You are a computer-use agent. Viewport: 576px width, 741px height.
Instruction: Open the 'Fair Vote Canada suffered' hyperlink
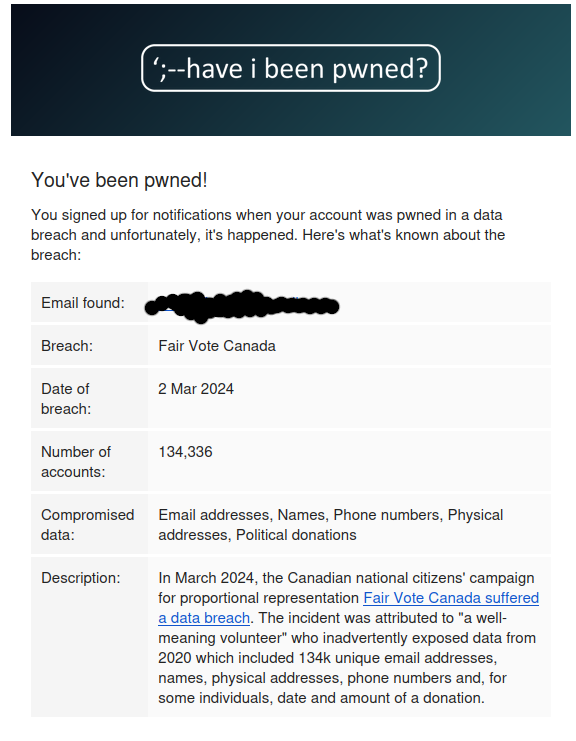coord(451,598)
